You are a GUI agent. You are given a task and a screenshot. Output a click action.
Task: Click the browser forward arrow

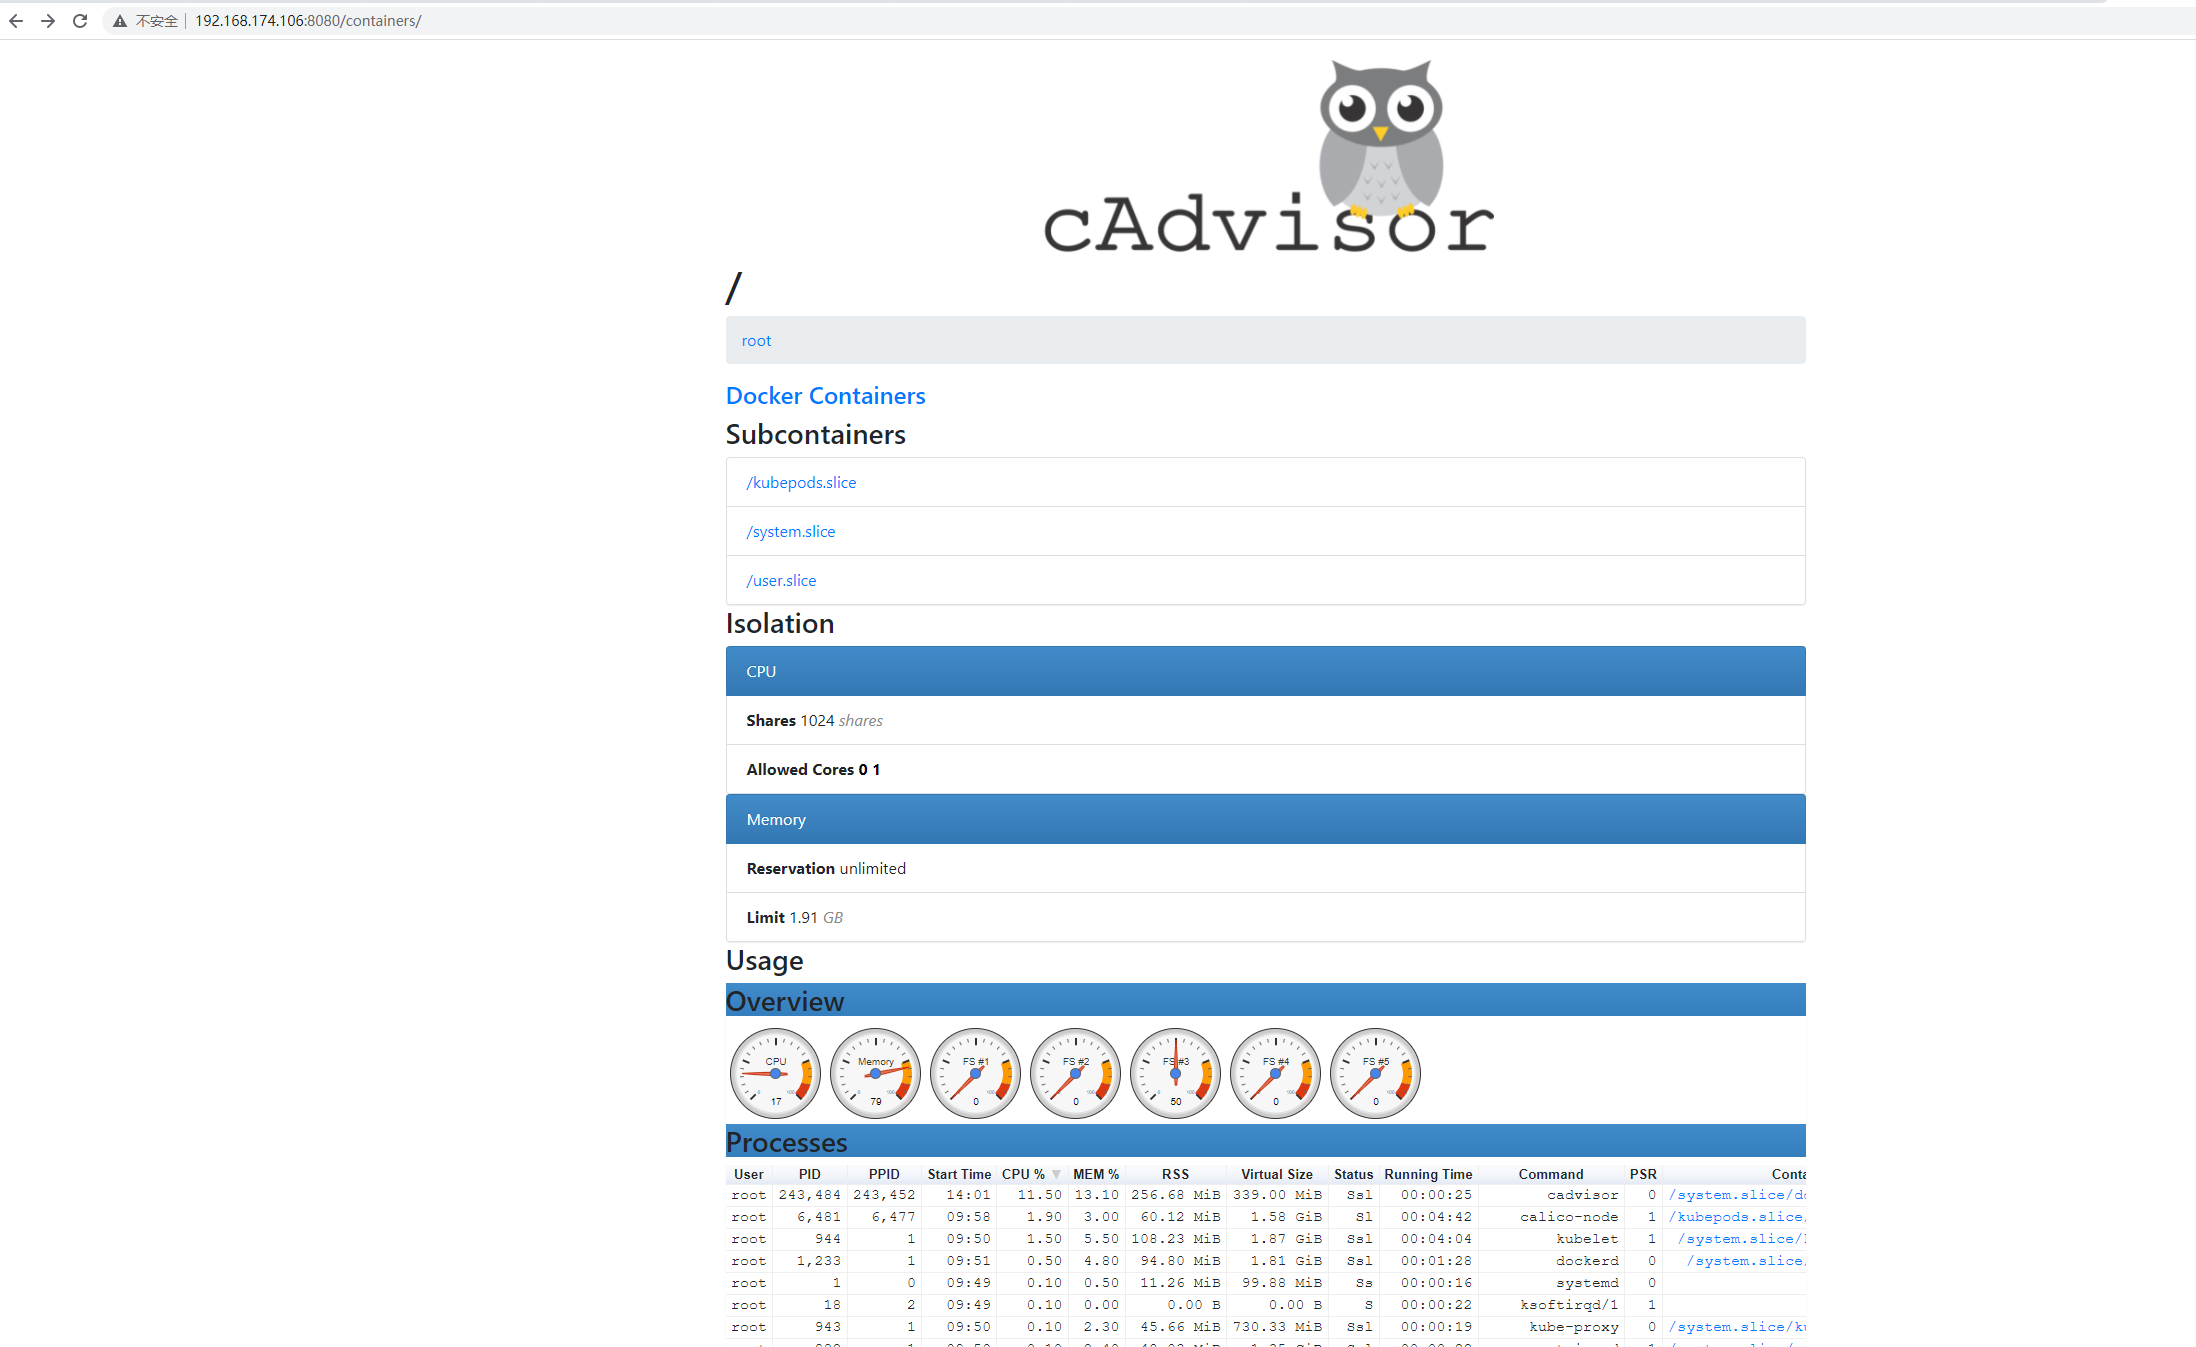(x=48, y=20)
